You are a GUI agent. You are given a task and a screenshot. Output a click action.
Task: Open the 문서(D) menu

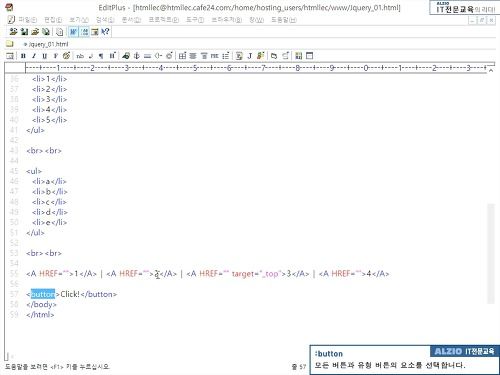[131, 20]
